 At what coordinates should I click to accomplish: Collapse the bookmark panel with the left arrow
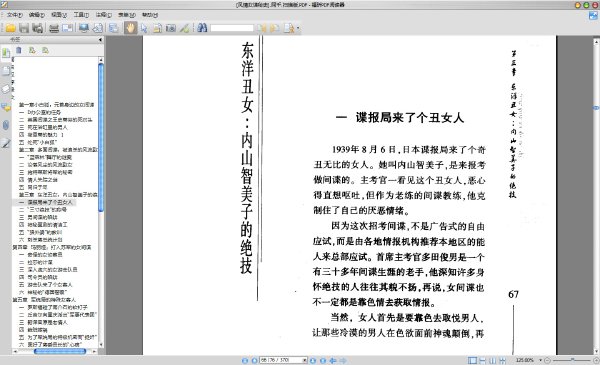(x=100, y=39)
